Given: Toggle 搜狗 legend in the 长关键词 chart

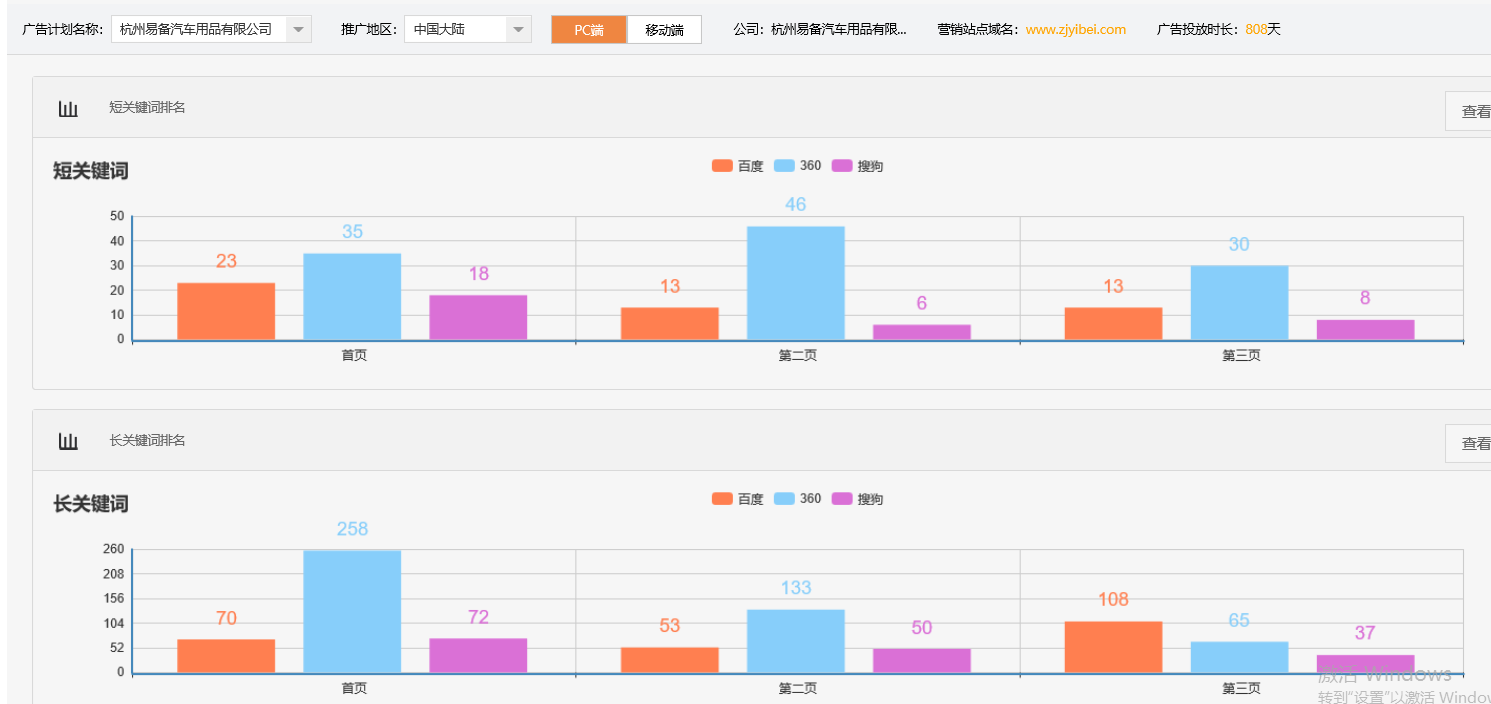Looking at the screenshot, I should click(x=857, y=499).
